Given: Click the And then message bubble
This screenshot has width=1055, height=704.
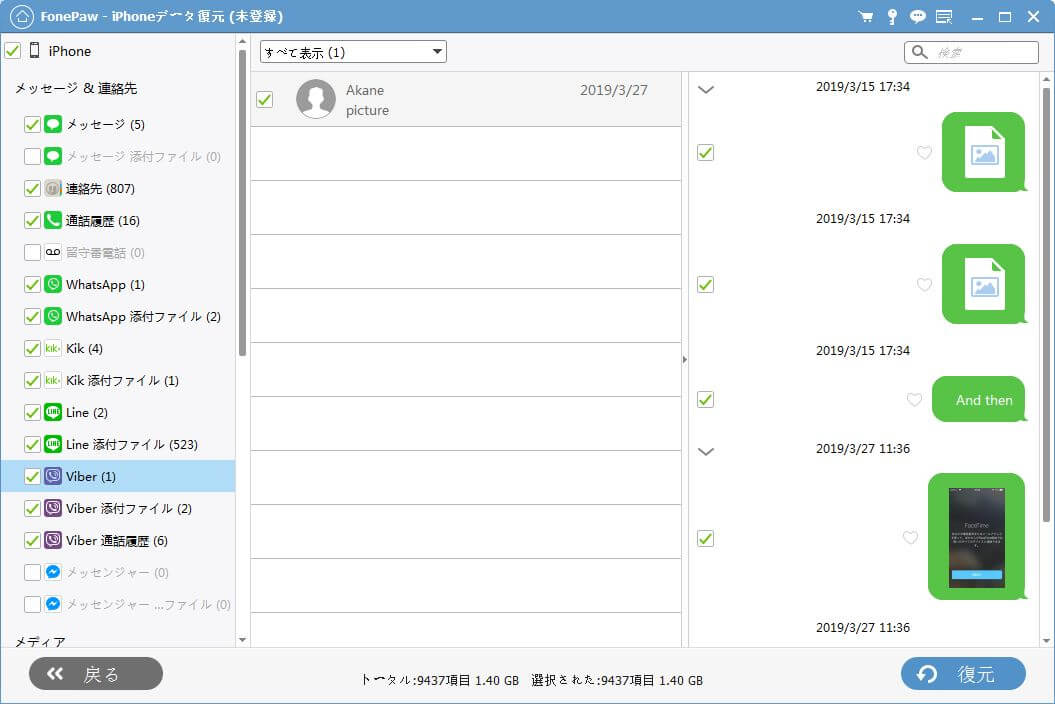Looking at the screenshot, I should click(x=979, y=399).
